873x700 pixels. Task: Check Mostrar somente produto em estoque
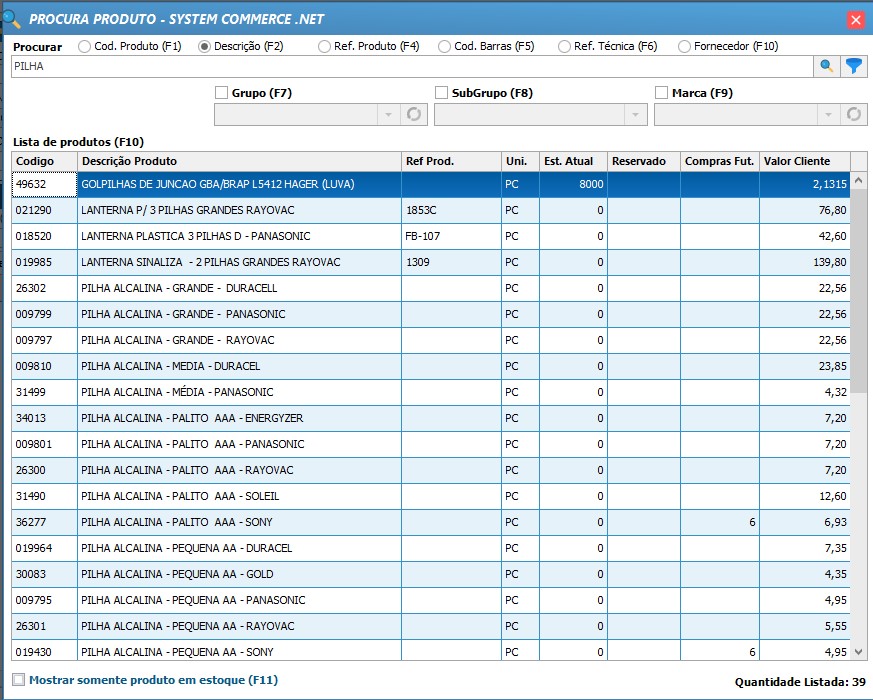[19, 680]
